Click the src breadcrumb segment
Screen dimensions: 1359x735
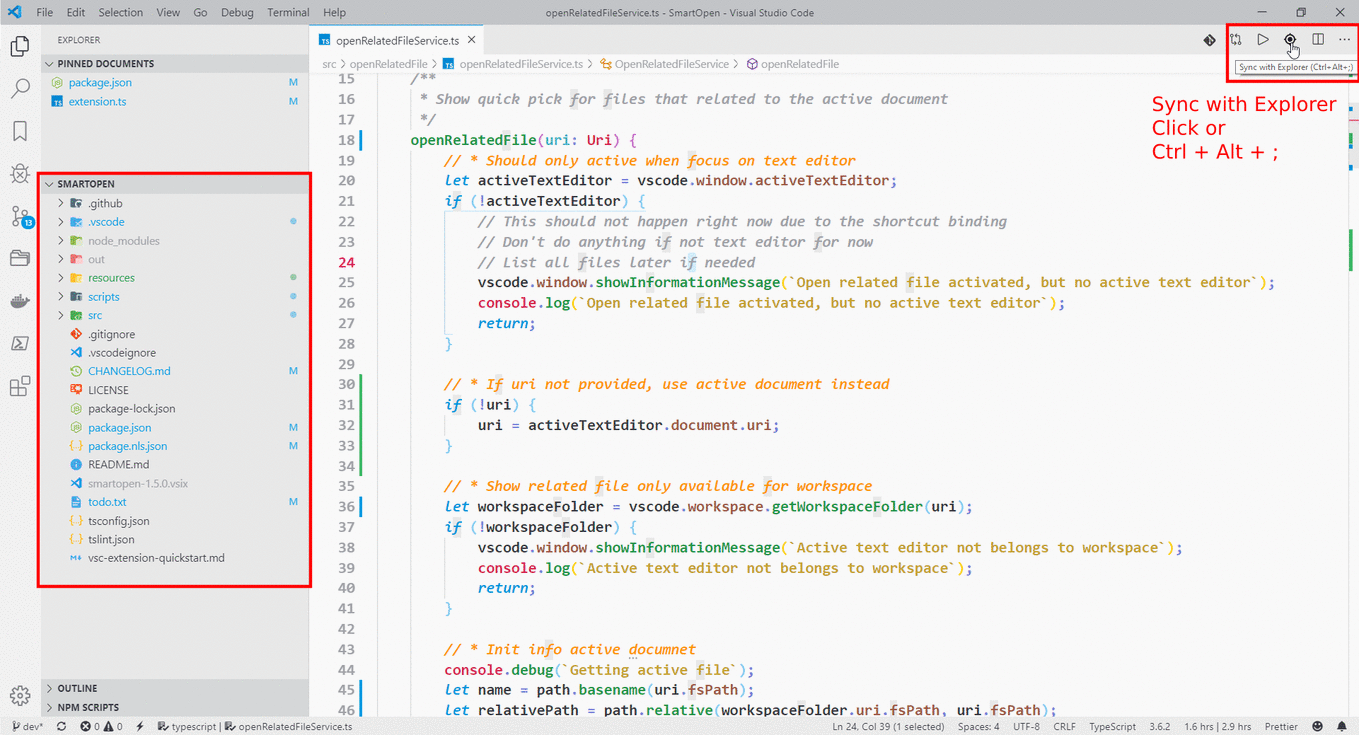pos(329,63)
